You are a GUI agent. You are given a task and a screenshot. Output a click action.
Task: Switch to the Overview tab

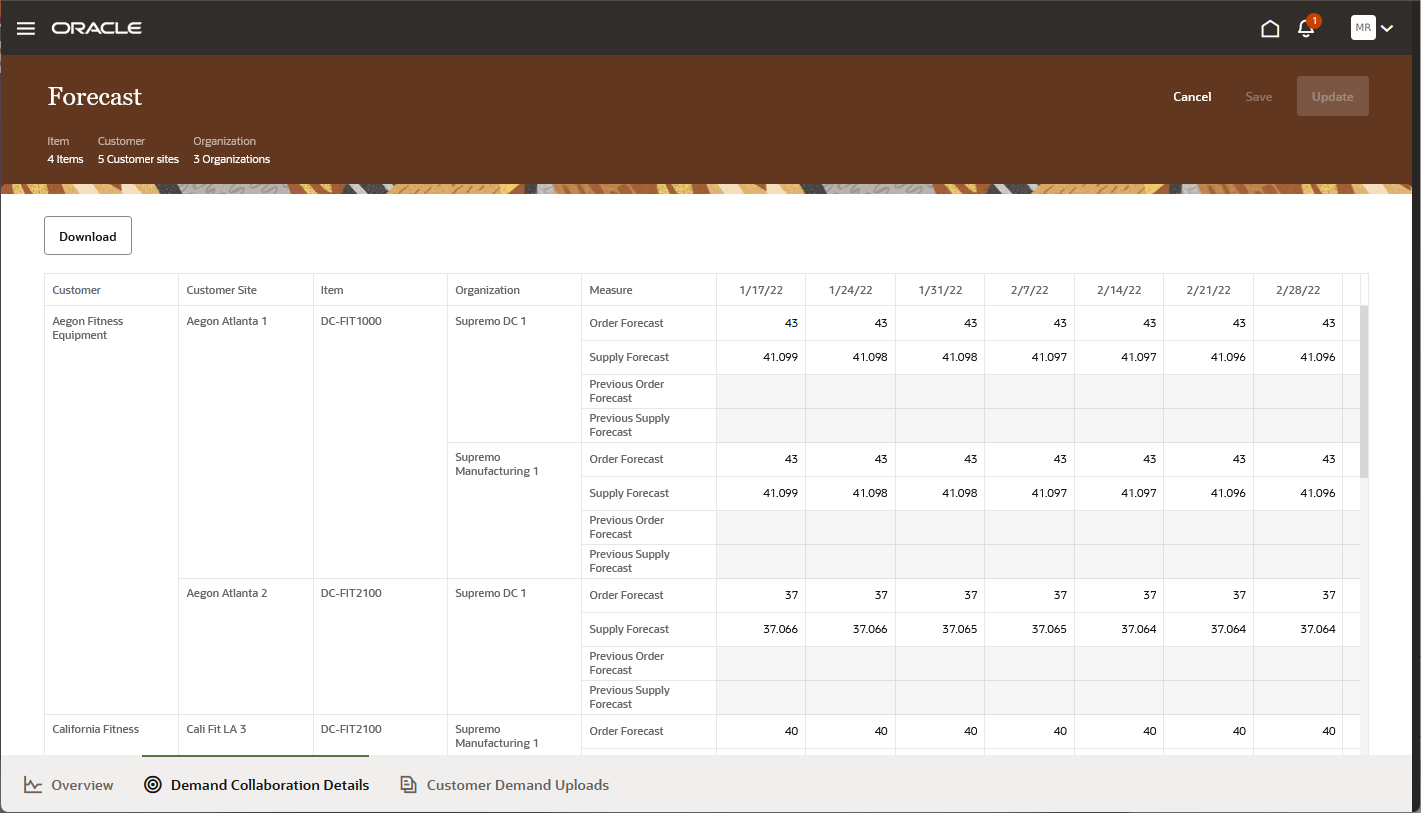pos(69,785)
